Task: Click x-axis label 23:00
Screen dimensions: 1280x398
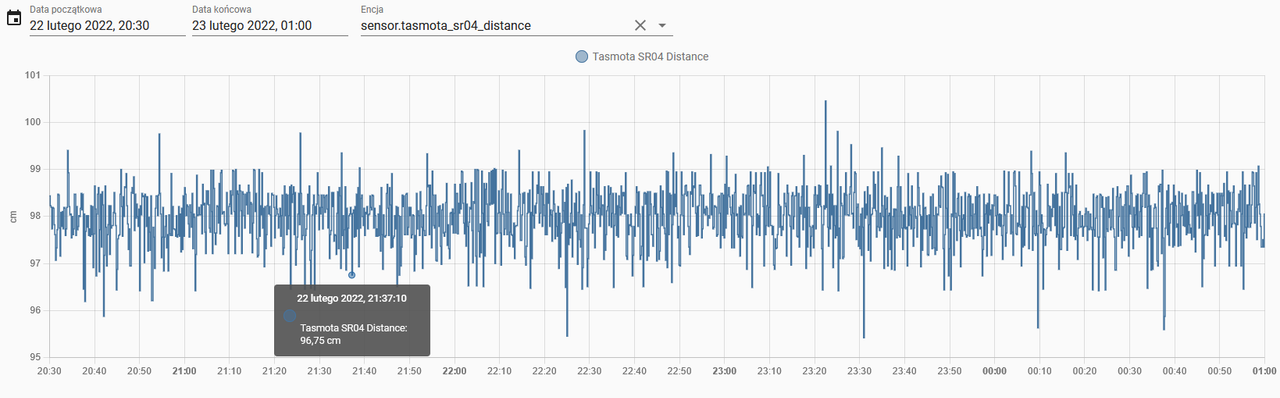Action: [x=725, y=371]
